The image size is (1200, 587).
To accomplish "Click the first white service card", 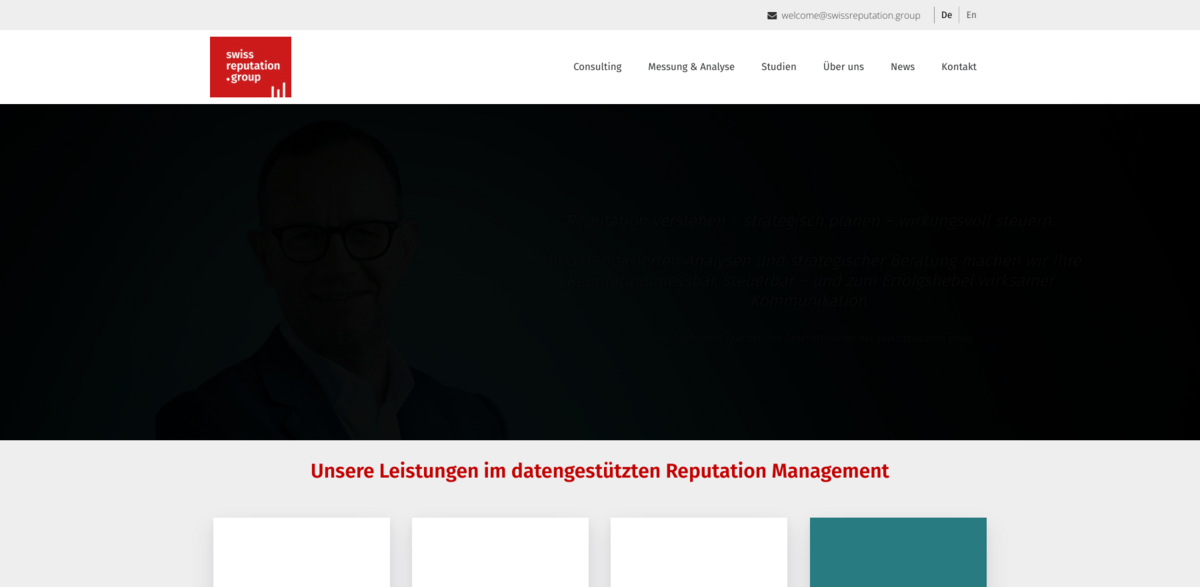I will pyautogui.click(x=301, y=552).
